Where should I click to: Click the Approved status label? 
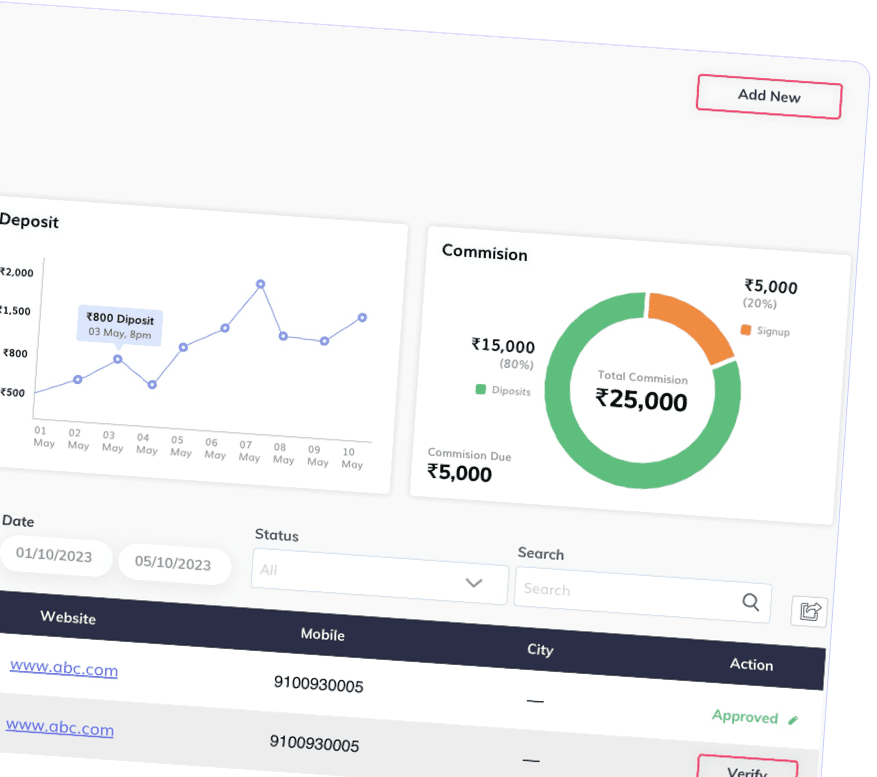(745, 717)
